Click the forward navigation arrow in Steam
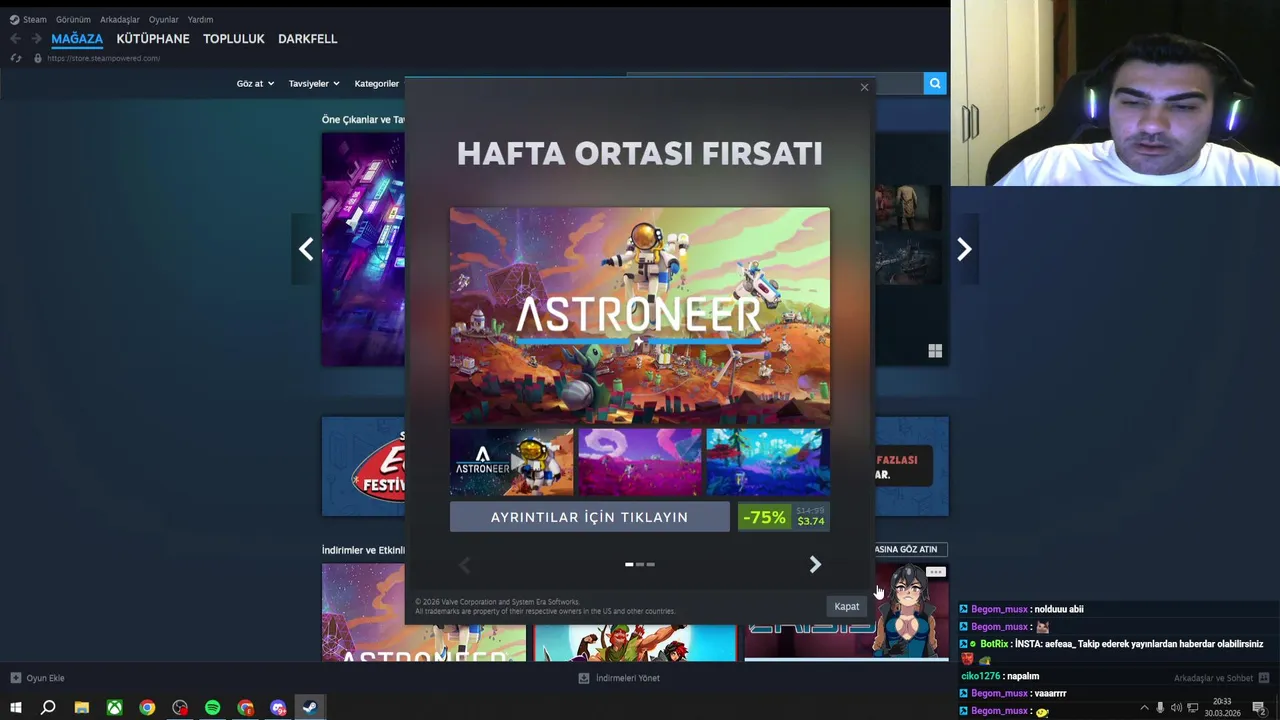The width and height of the screenshot is (1280, 720). (x=36, y=39)
